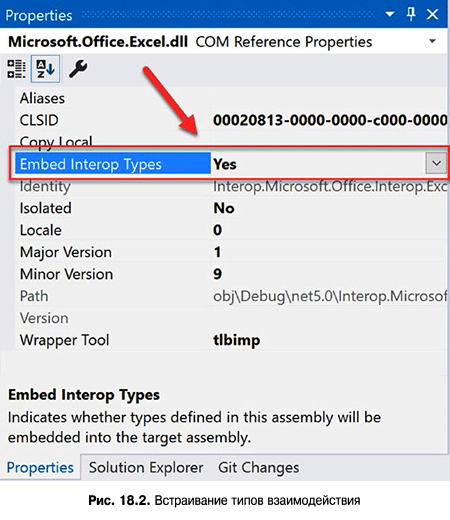Select the Copy Local property row
The width and height of the screenshot is (450, 520).
[231, 141]
